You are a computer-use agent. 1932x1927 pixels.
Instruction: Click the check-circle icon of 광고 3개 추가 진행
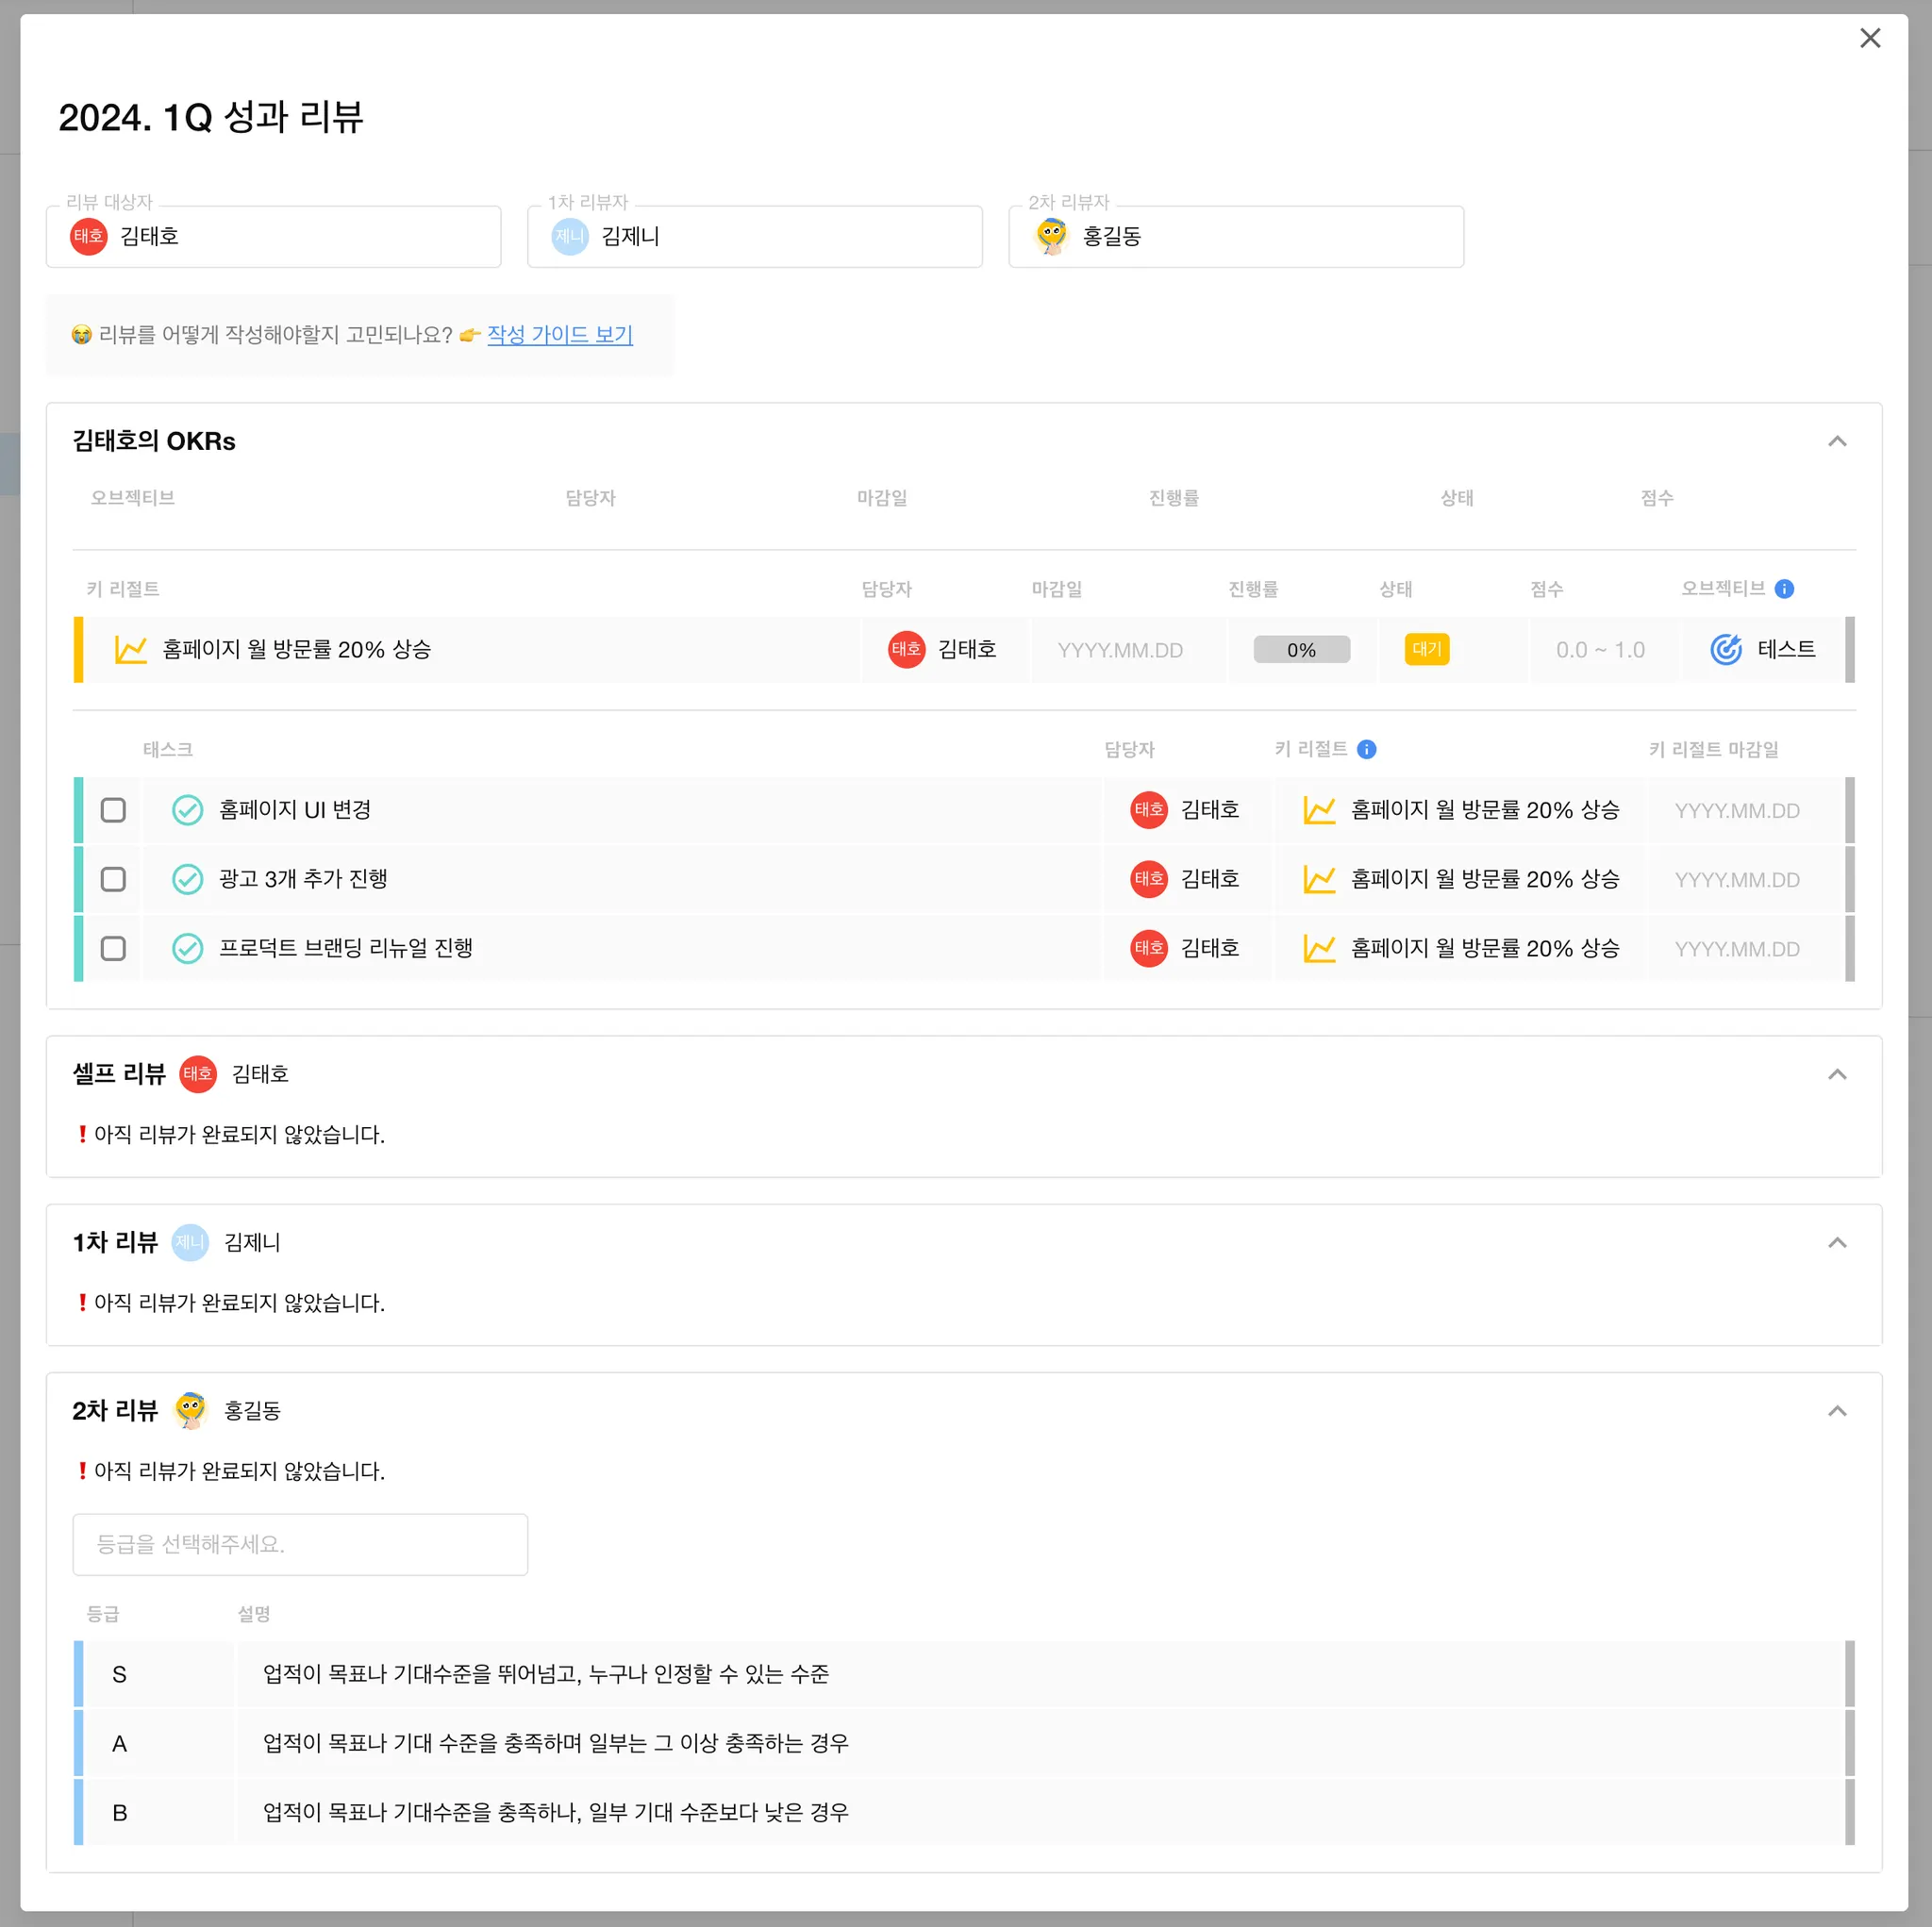pyautogui.click(x=187, y=879)
